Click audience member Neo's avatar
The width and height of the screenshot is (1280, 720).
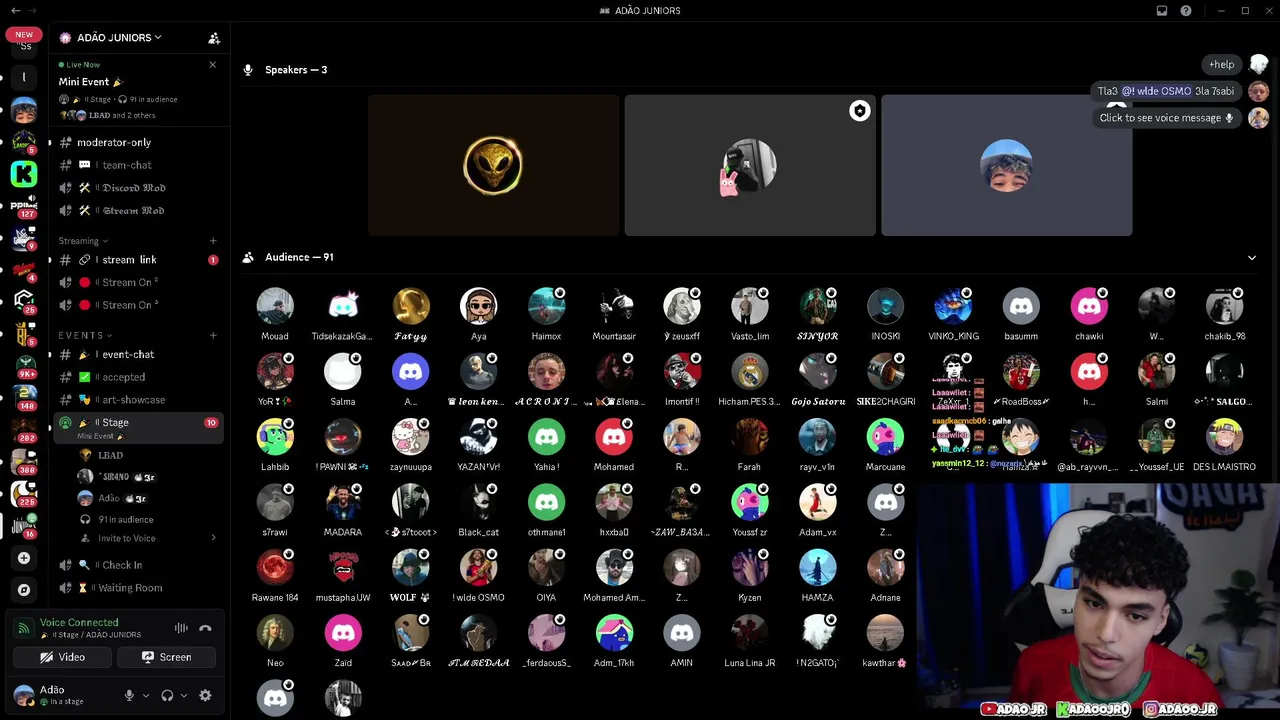[x=275, y=633]
